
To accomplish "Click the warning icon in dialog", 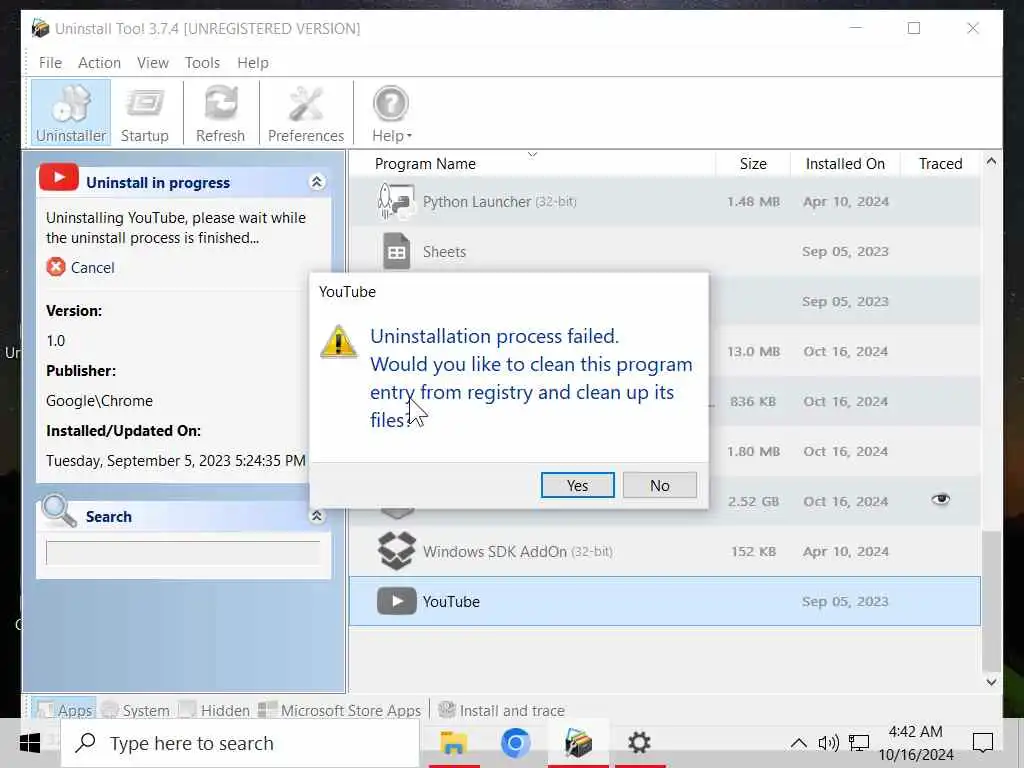I will point(338,341).
